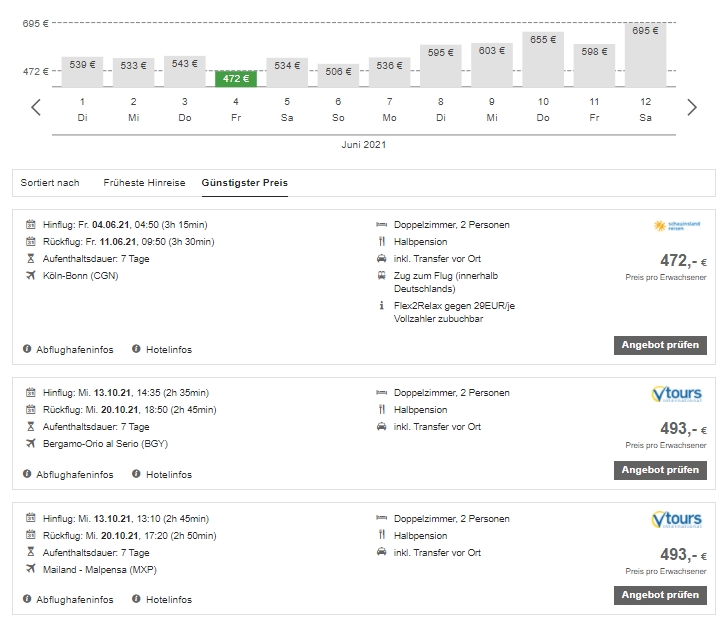Expand Abflughafeninfos in Mailand Malpensa offer
725x621 pixels.
74,599
